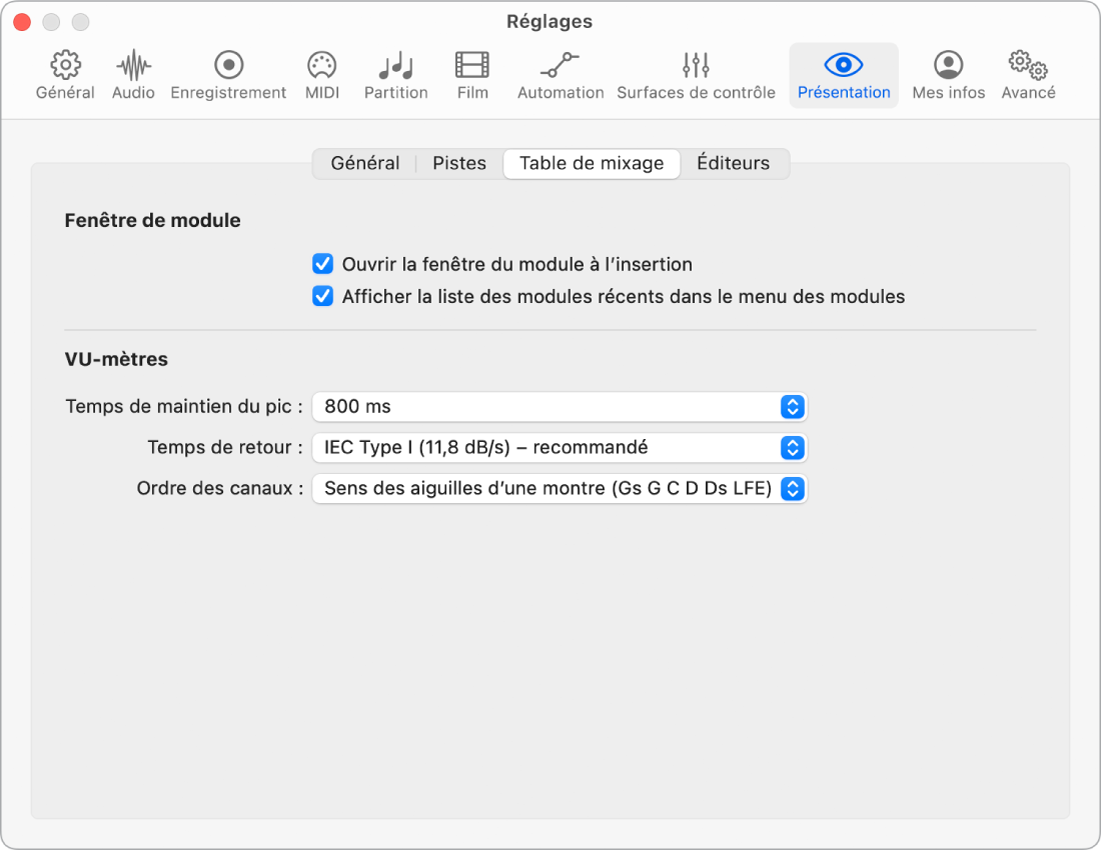The height and width of the screenshot is (851, 1101).
Task: Click the MIDI settings icon
Action: (x=321, y=74)
